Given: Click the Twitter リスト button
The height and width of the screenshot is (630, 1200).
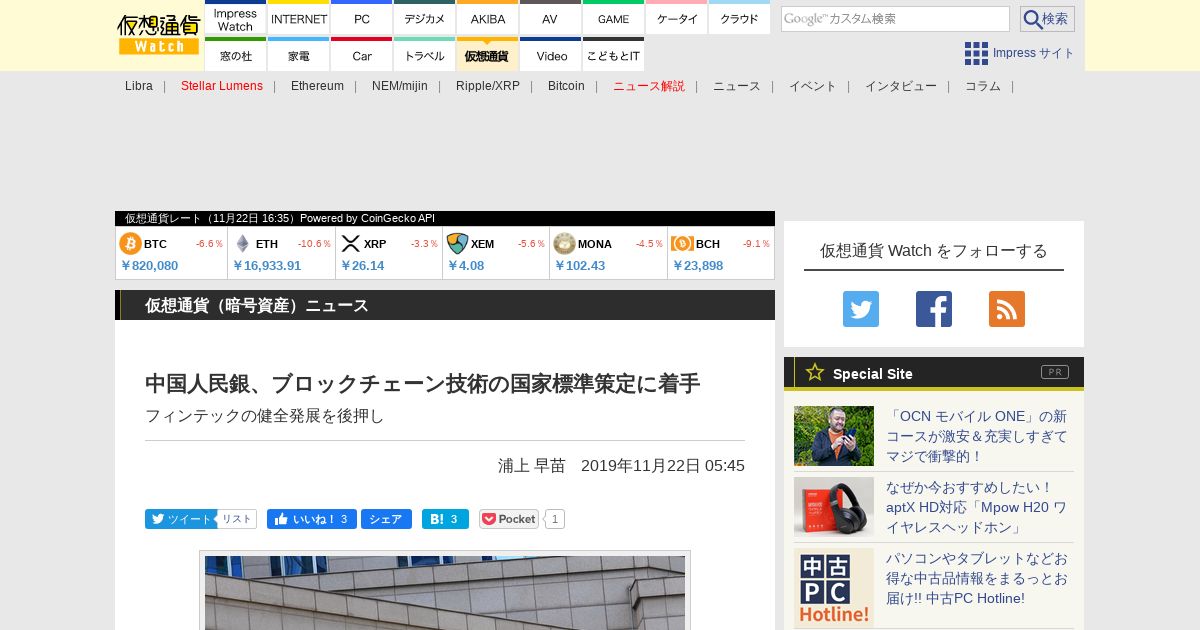Looking at the screenshot, I should coord(237,519).
